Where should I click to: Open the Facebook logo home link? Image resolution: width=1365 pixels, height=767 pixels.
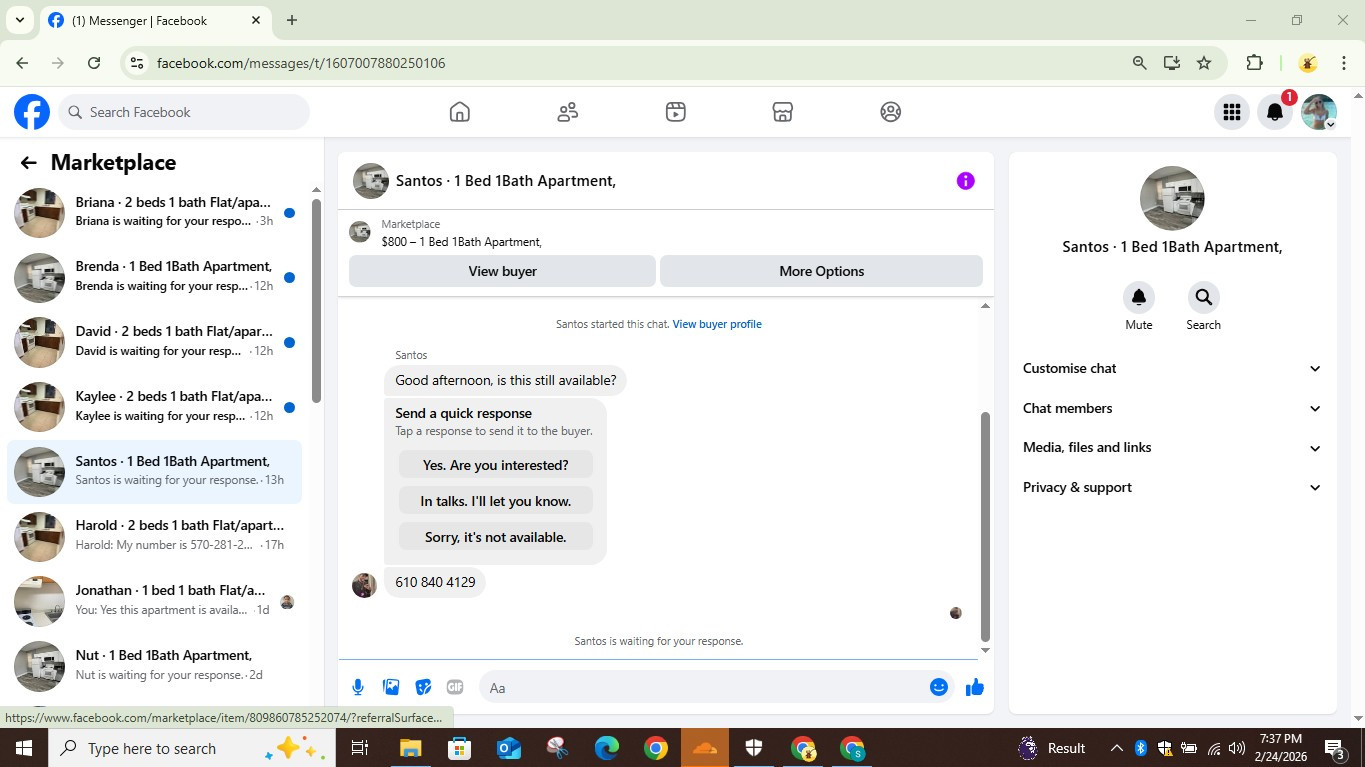[x=32, y=112]
